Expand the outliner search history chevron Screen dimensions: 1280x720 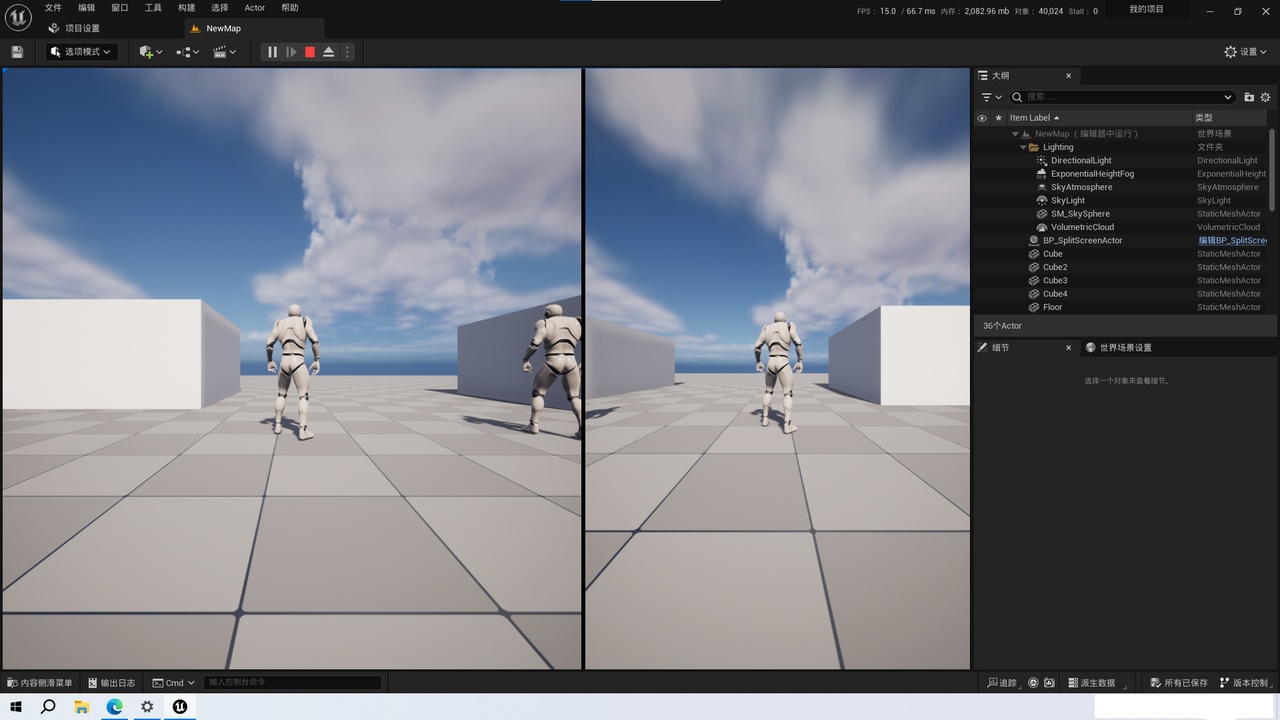click(1228, 97)
